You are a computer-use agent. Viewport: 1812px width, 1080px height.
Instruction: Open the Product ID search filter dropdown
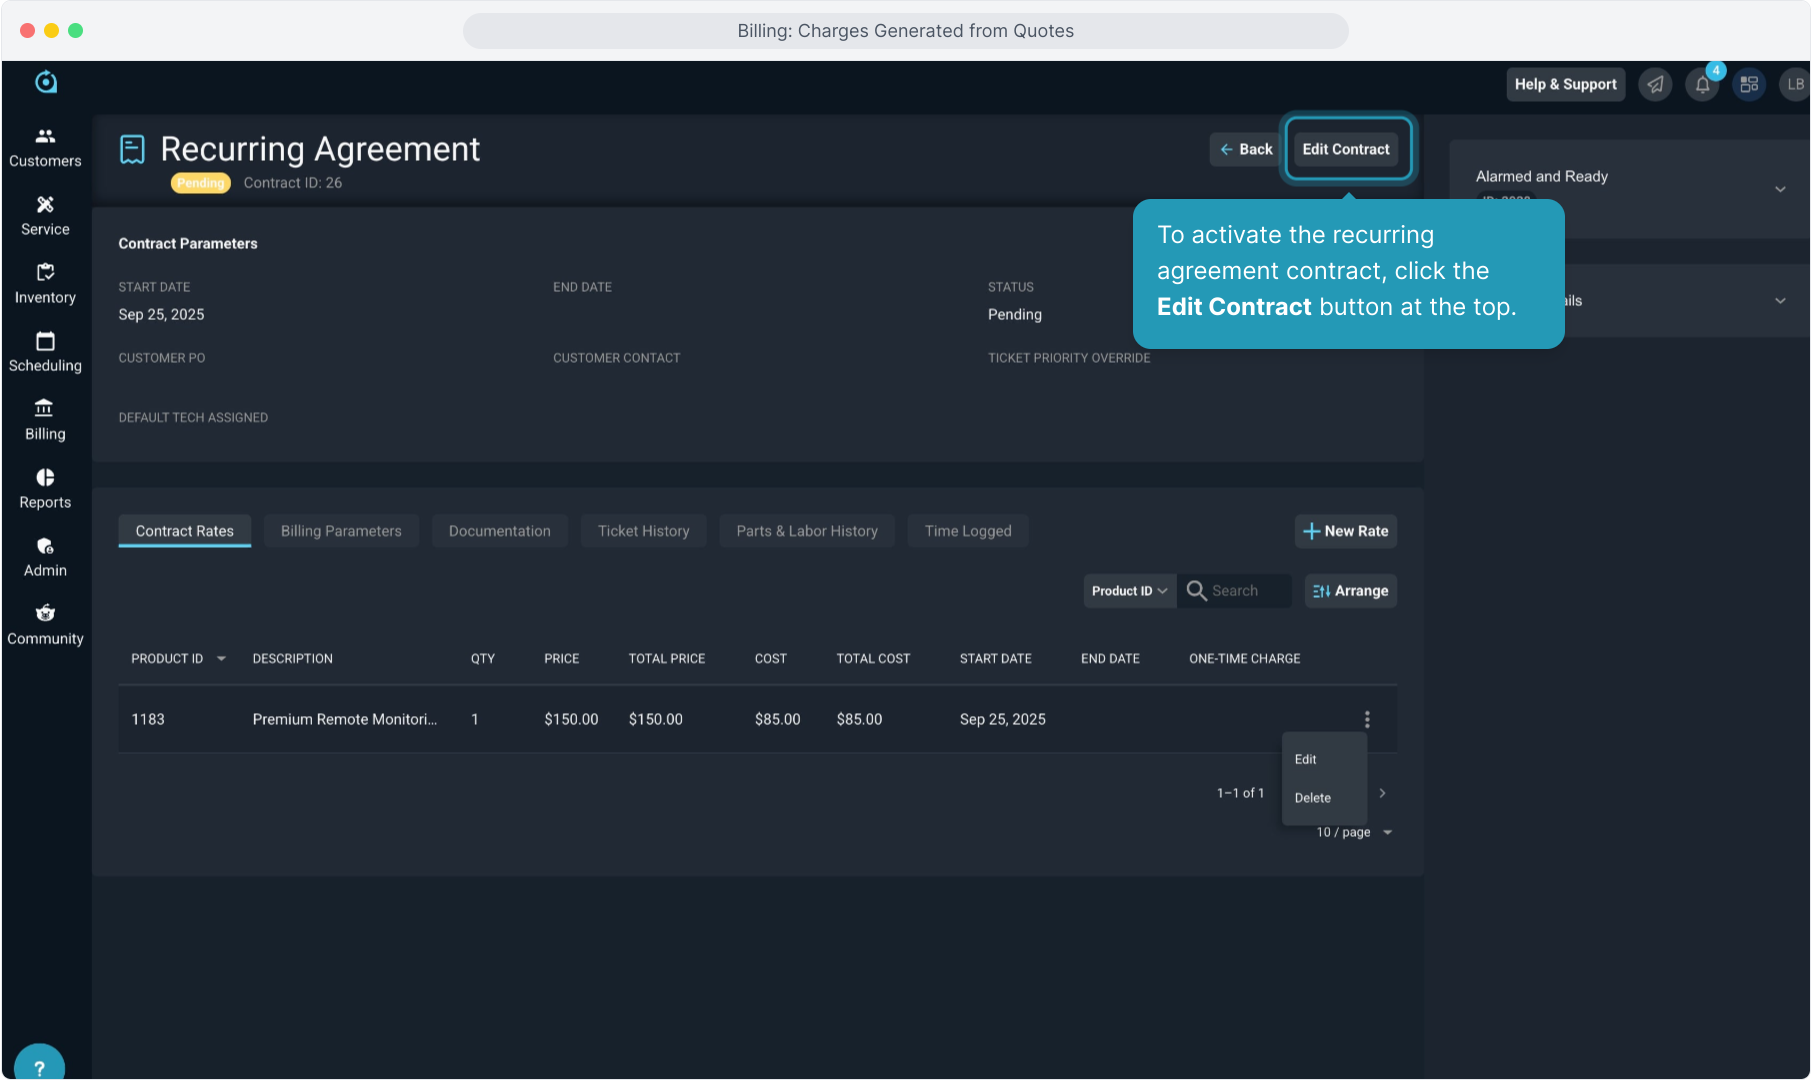click(1129, 591)
